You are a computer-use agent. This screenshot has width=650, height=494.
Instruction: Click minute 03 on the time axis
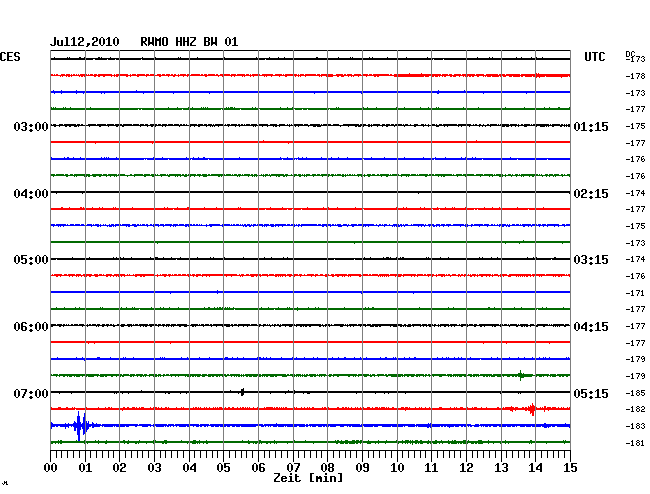[154, 468]
